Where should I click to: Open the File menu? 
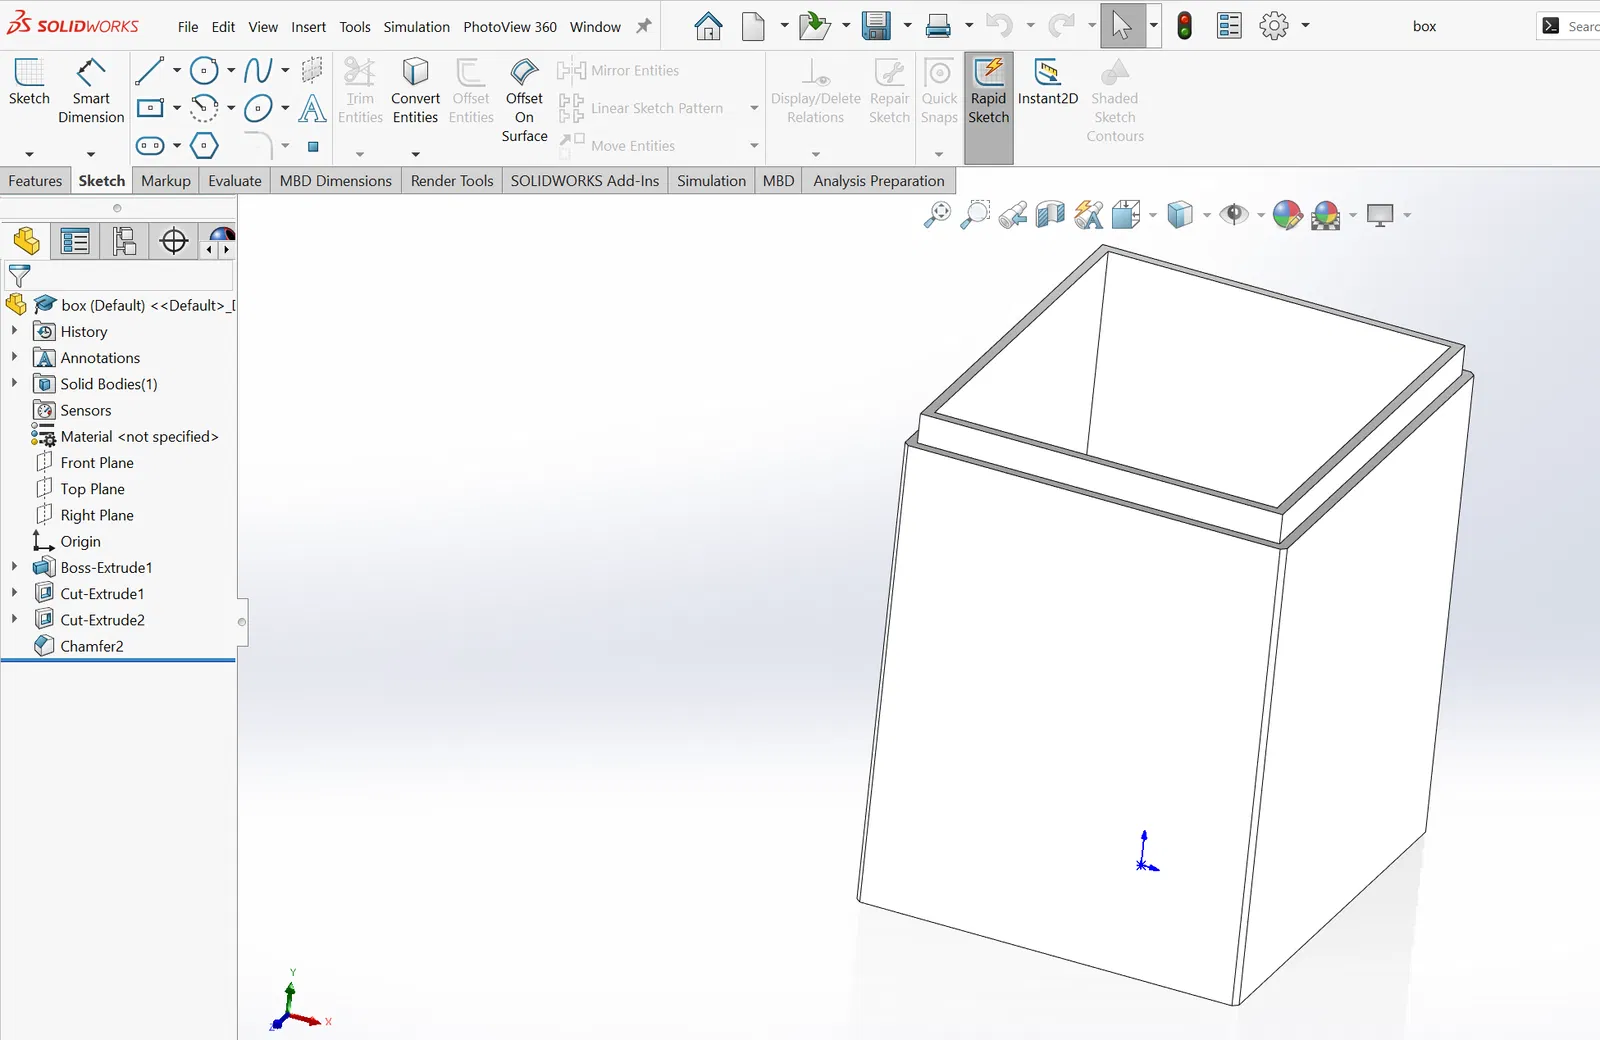[x=188, y=27]
